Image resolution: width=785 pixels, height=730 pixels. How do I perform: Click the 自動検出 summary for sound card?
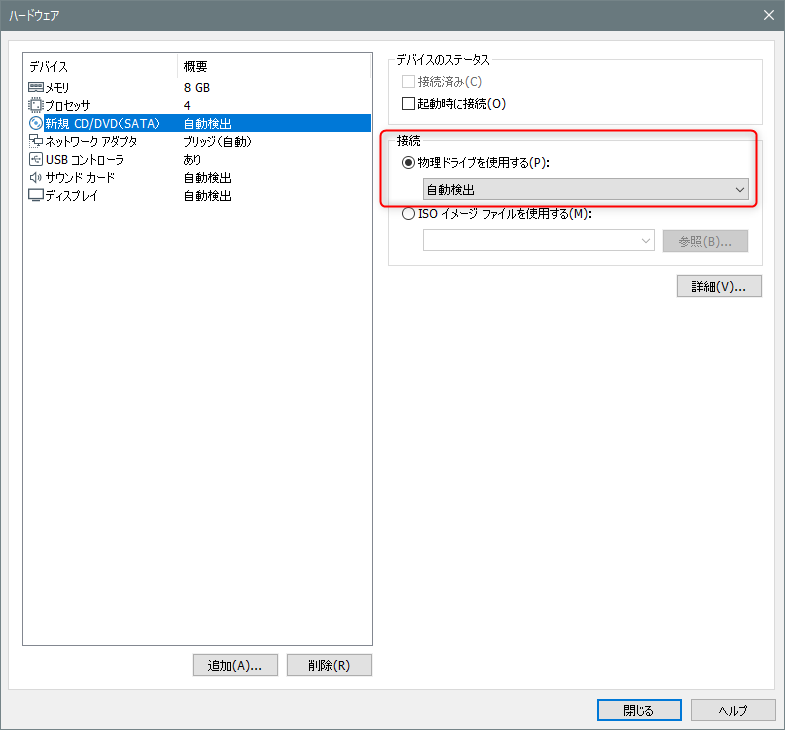tap(207, 178)
